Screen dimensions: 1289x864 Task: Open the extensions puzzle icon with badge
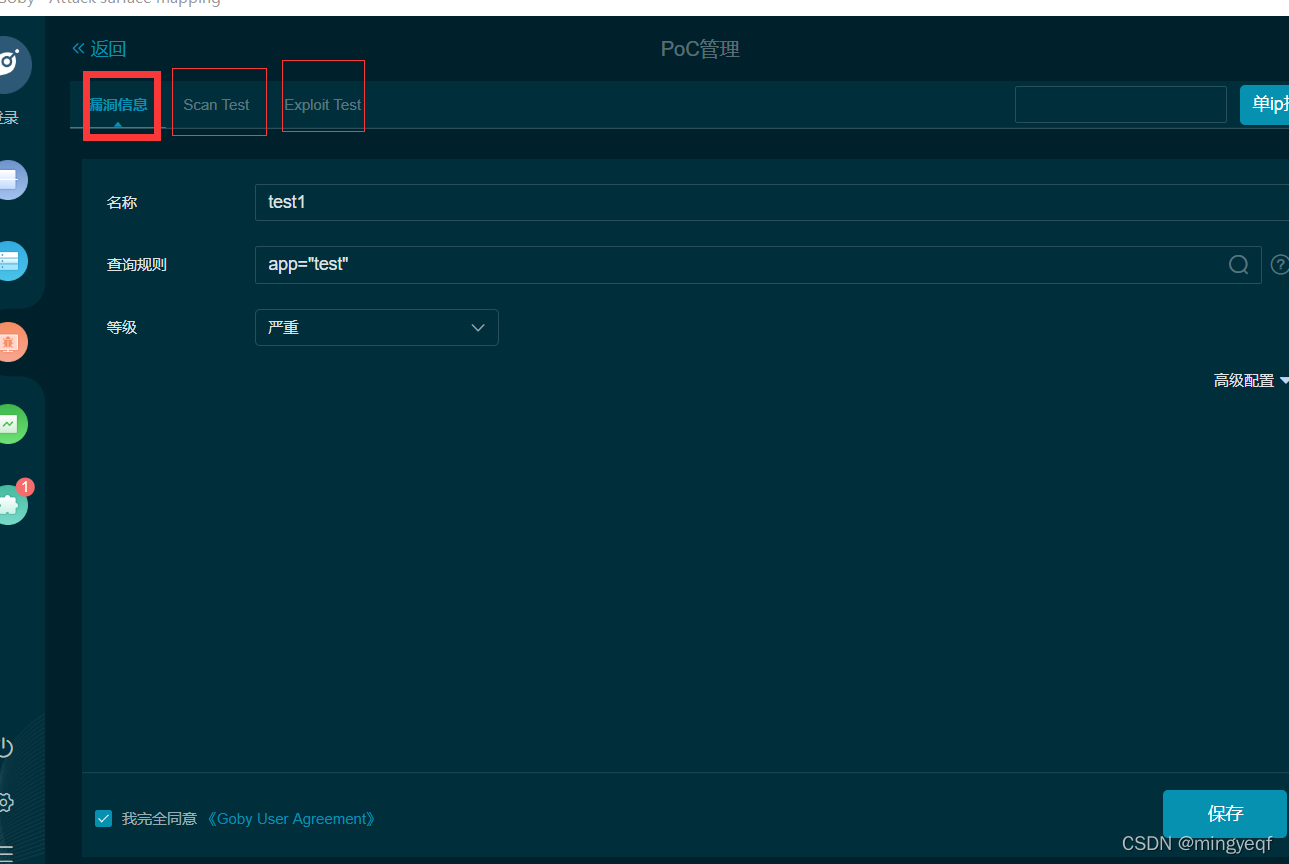tap(12, 503)
